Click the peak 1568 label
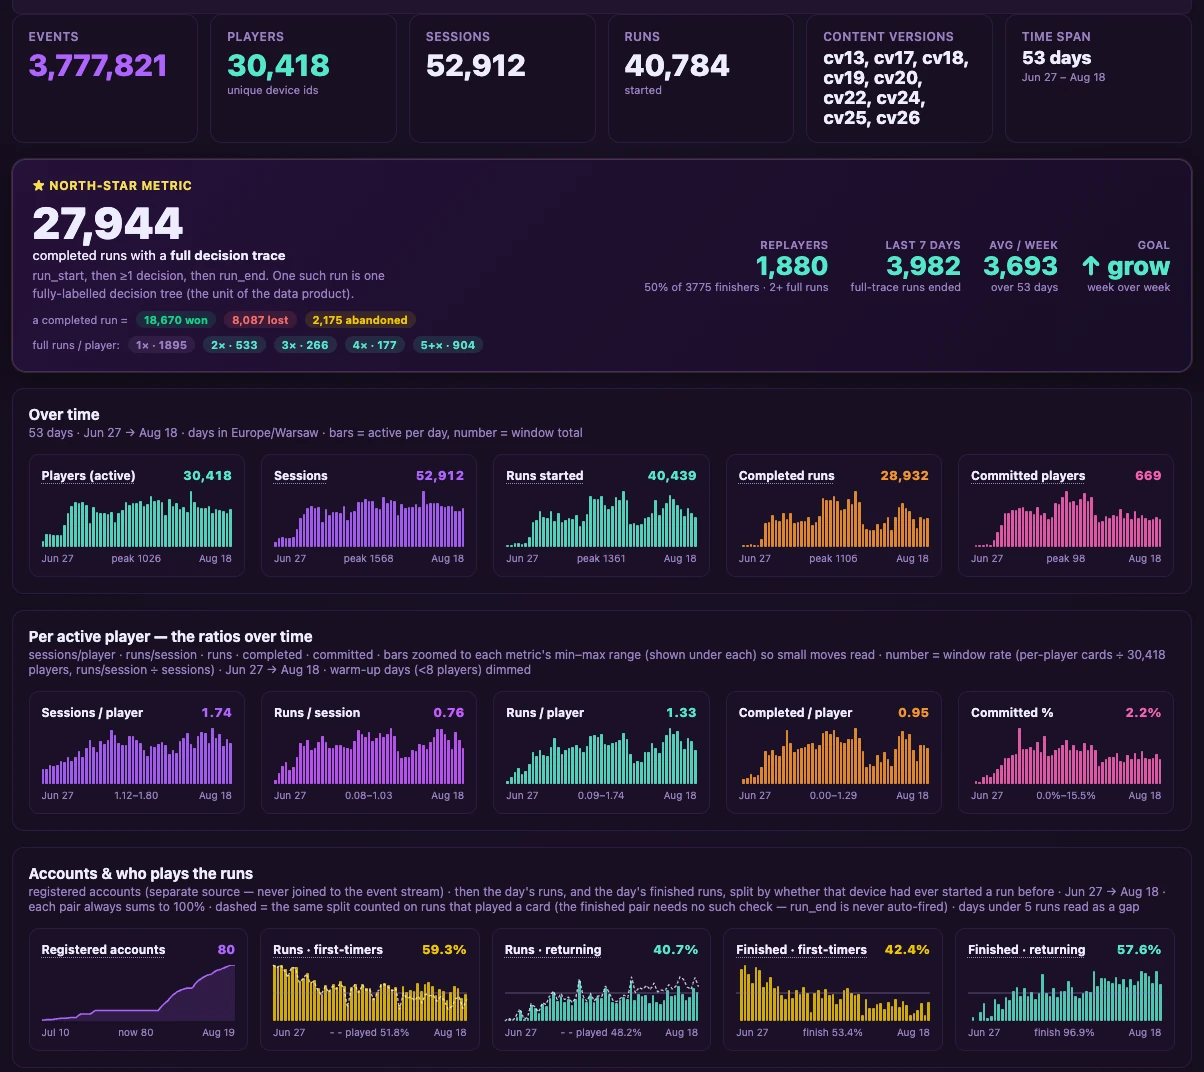This screenshot has height=1072, width=1204. tap(369, 559)
